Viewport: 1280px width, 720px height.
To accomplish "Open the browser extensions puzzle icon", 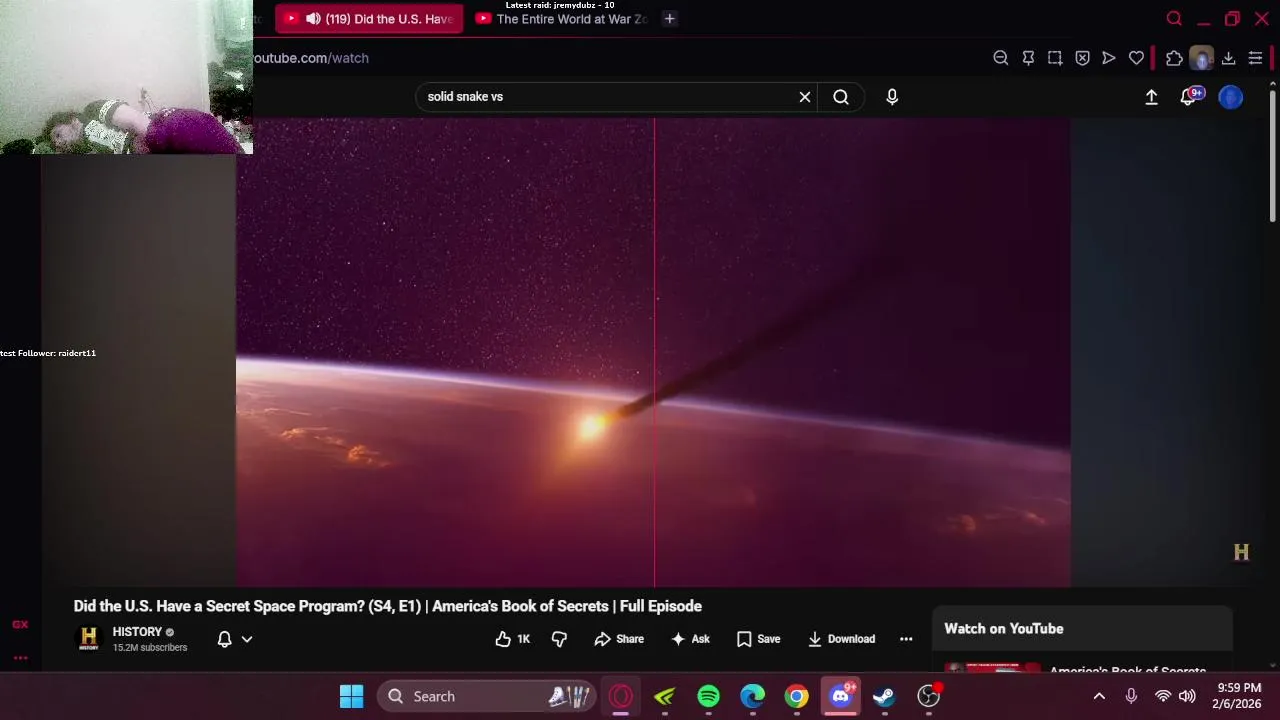I will pos(1174,58).
